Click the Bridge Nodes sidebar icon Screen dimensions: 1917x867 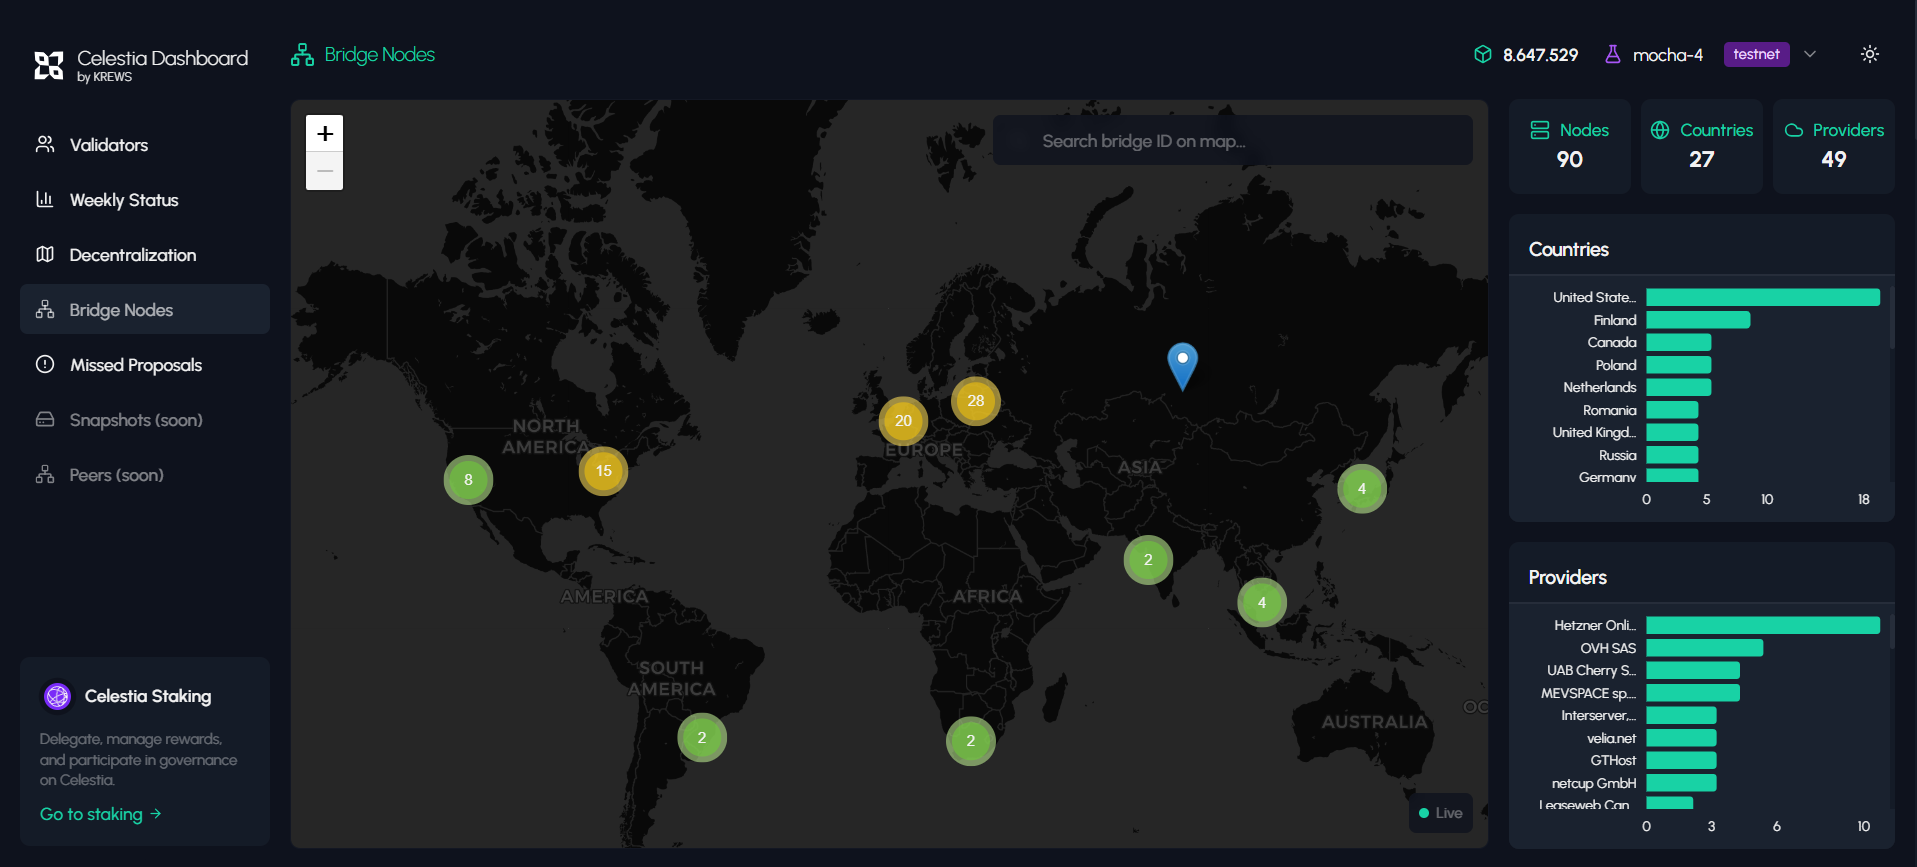tap(45, 309)
